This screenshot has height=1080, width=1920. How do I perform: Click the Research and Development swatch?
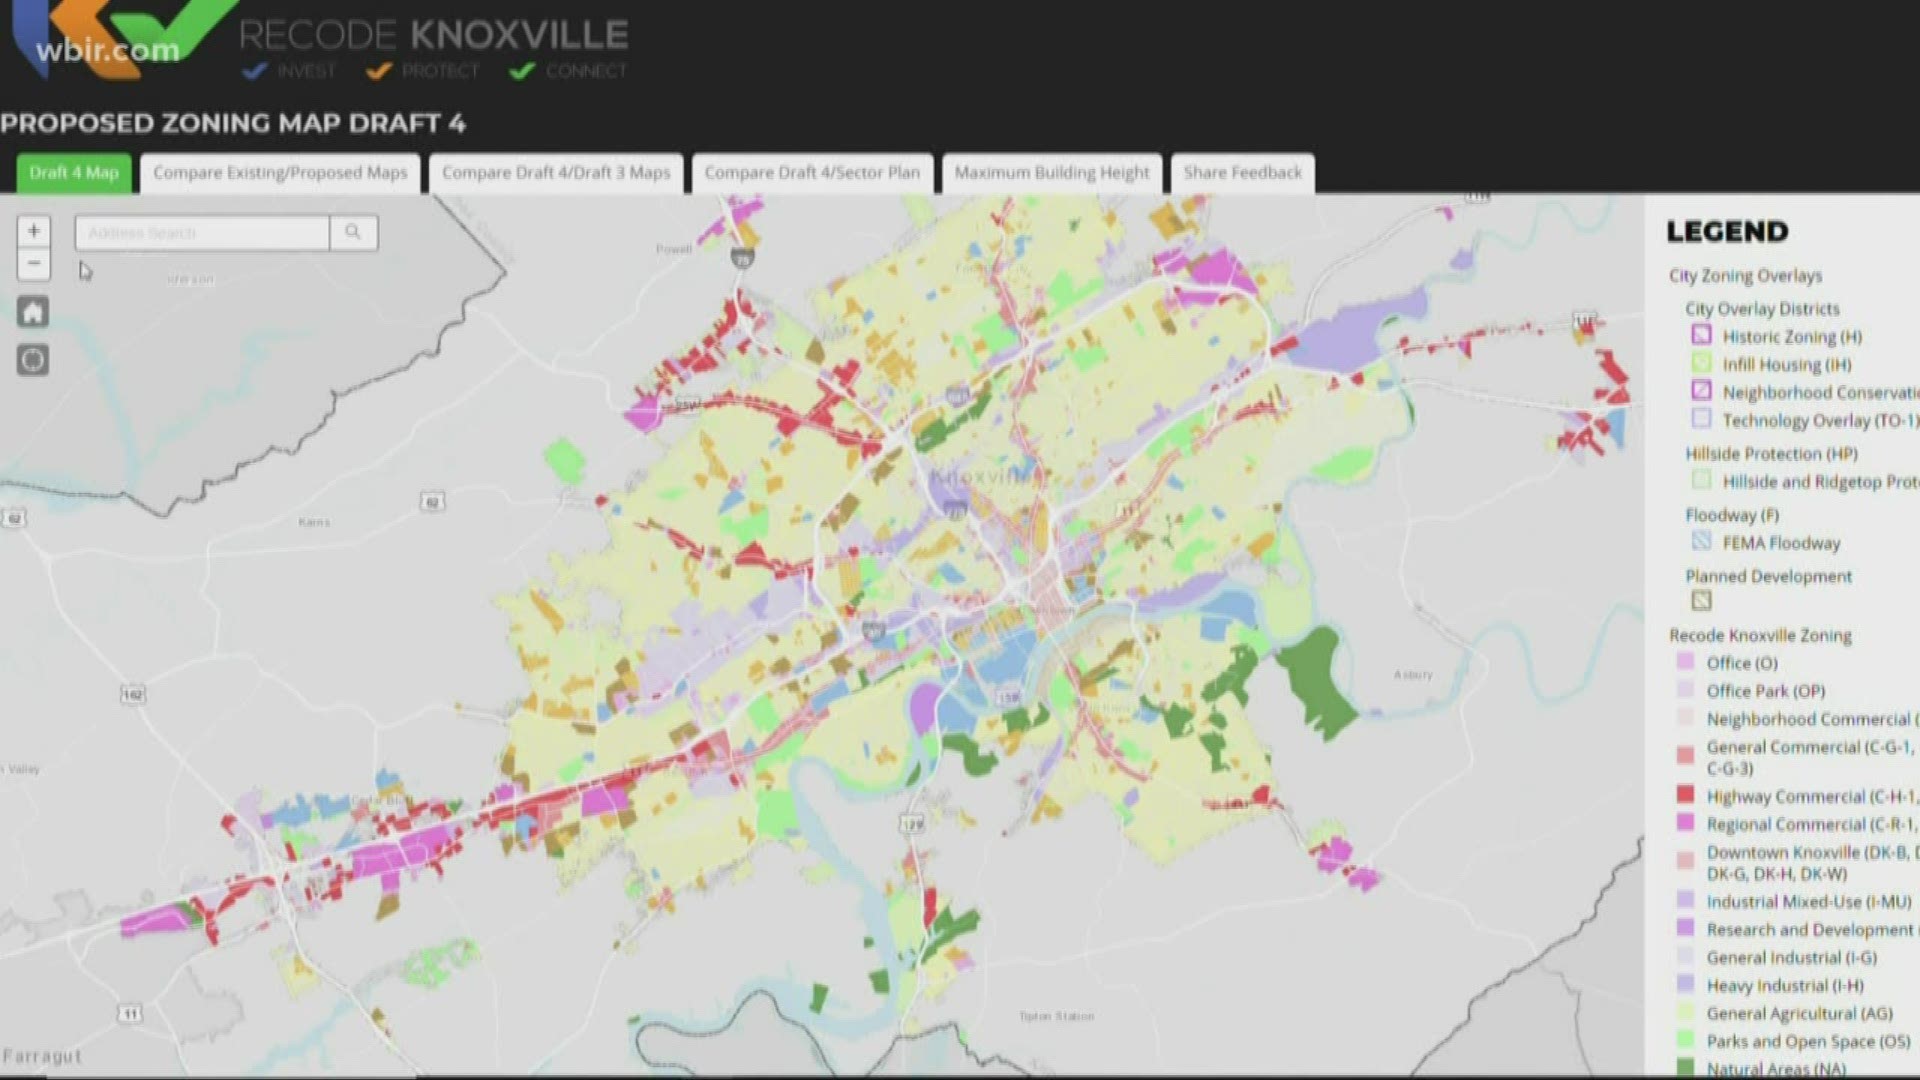click(1685, 928)
